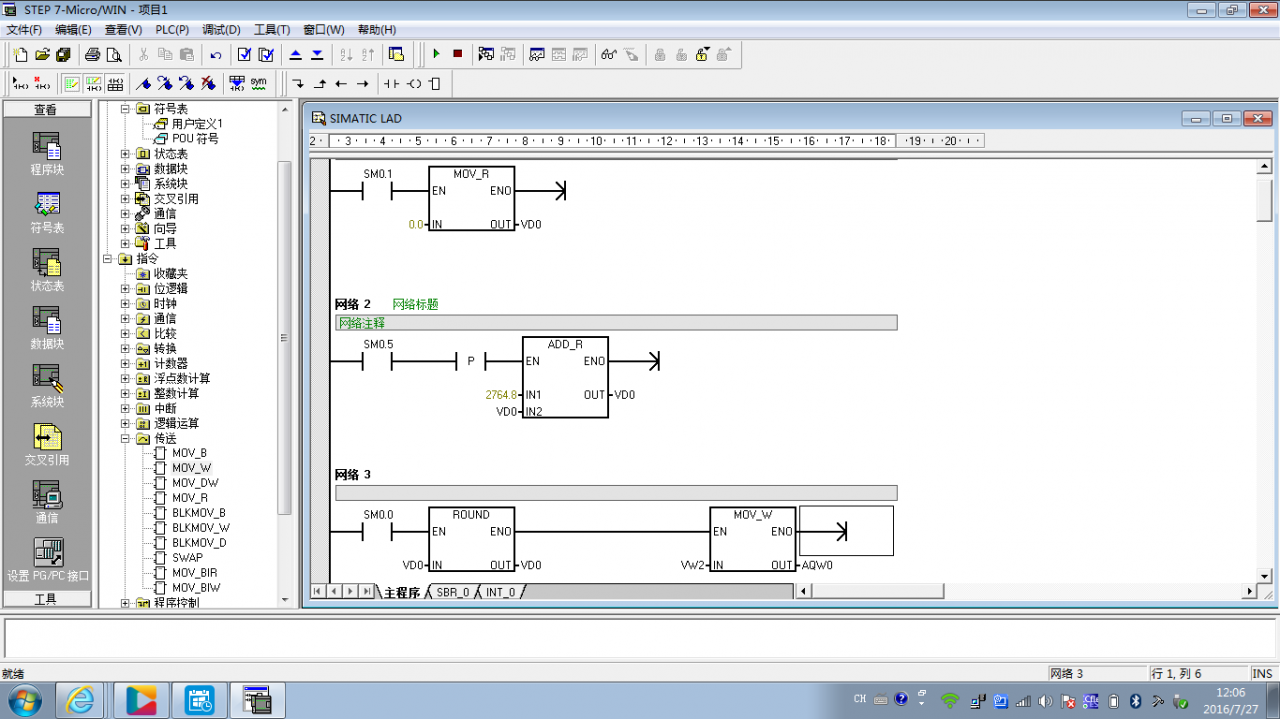Viewport: 1280px width, 719px height.
Task: Select SWAP in the instruction tree
Action: [187, 558]
